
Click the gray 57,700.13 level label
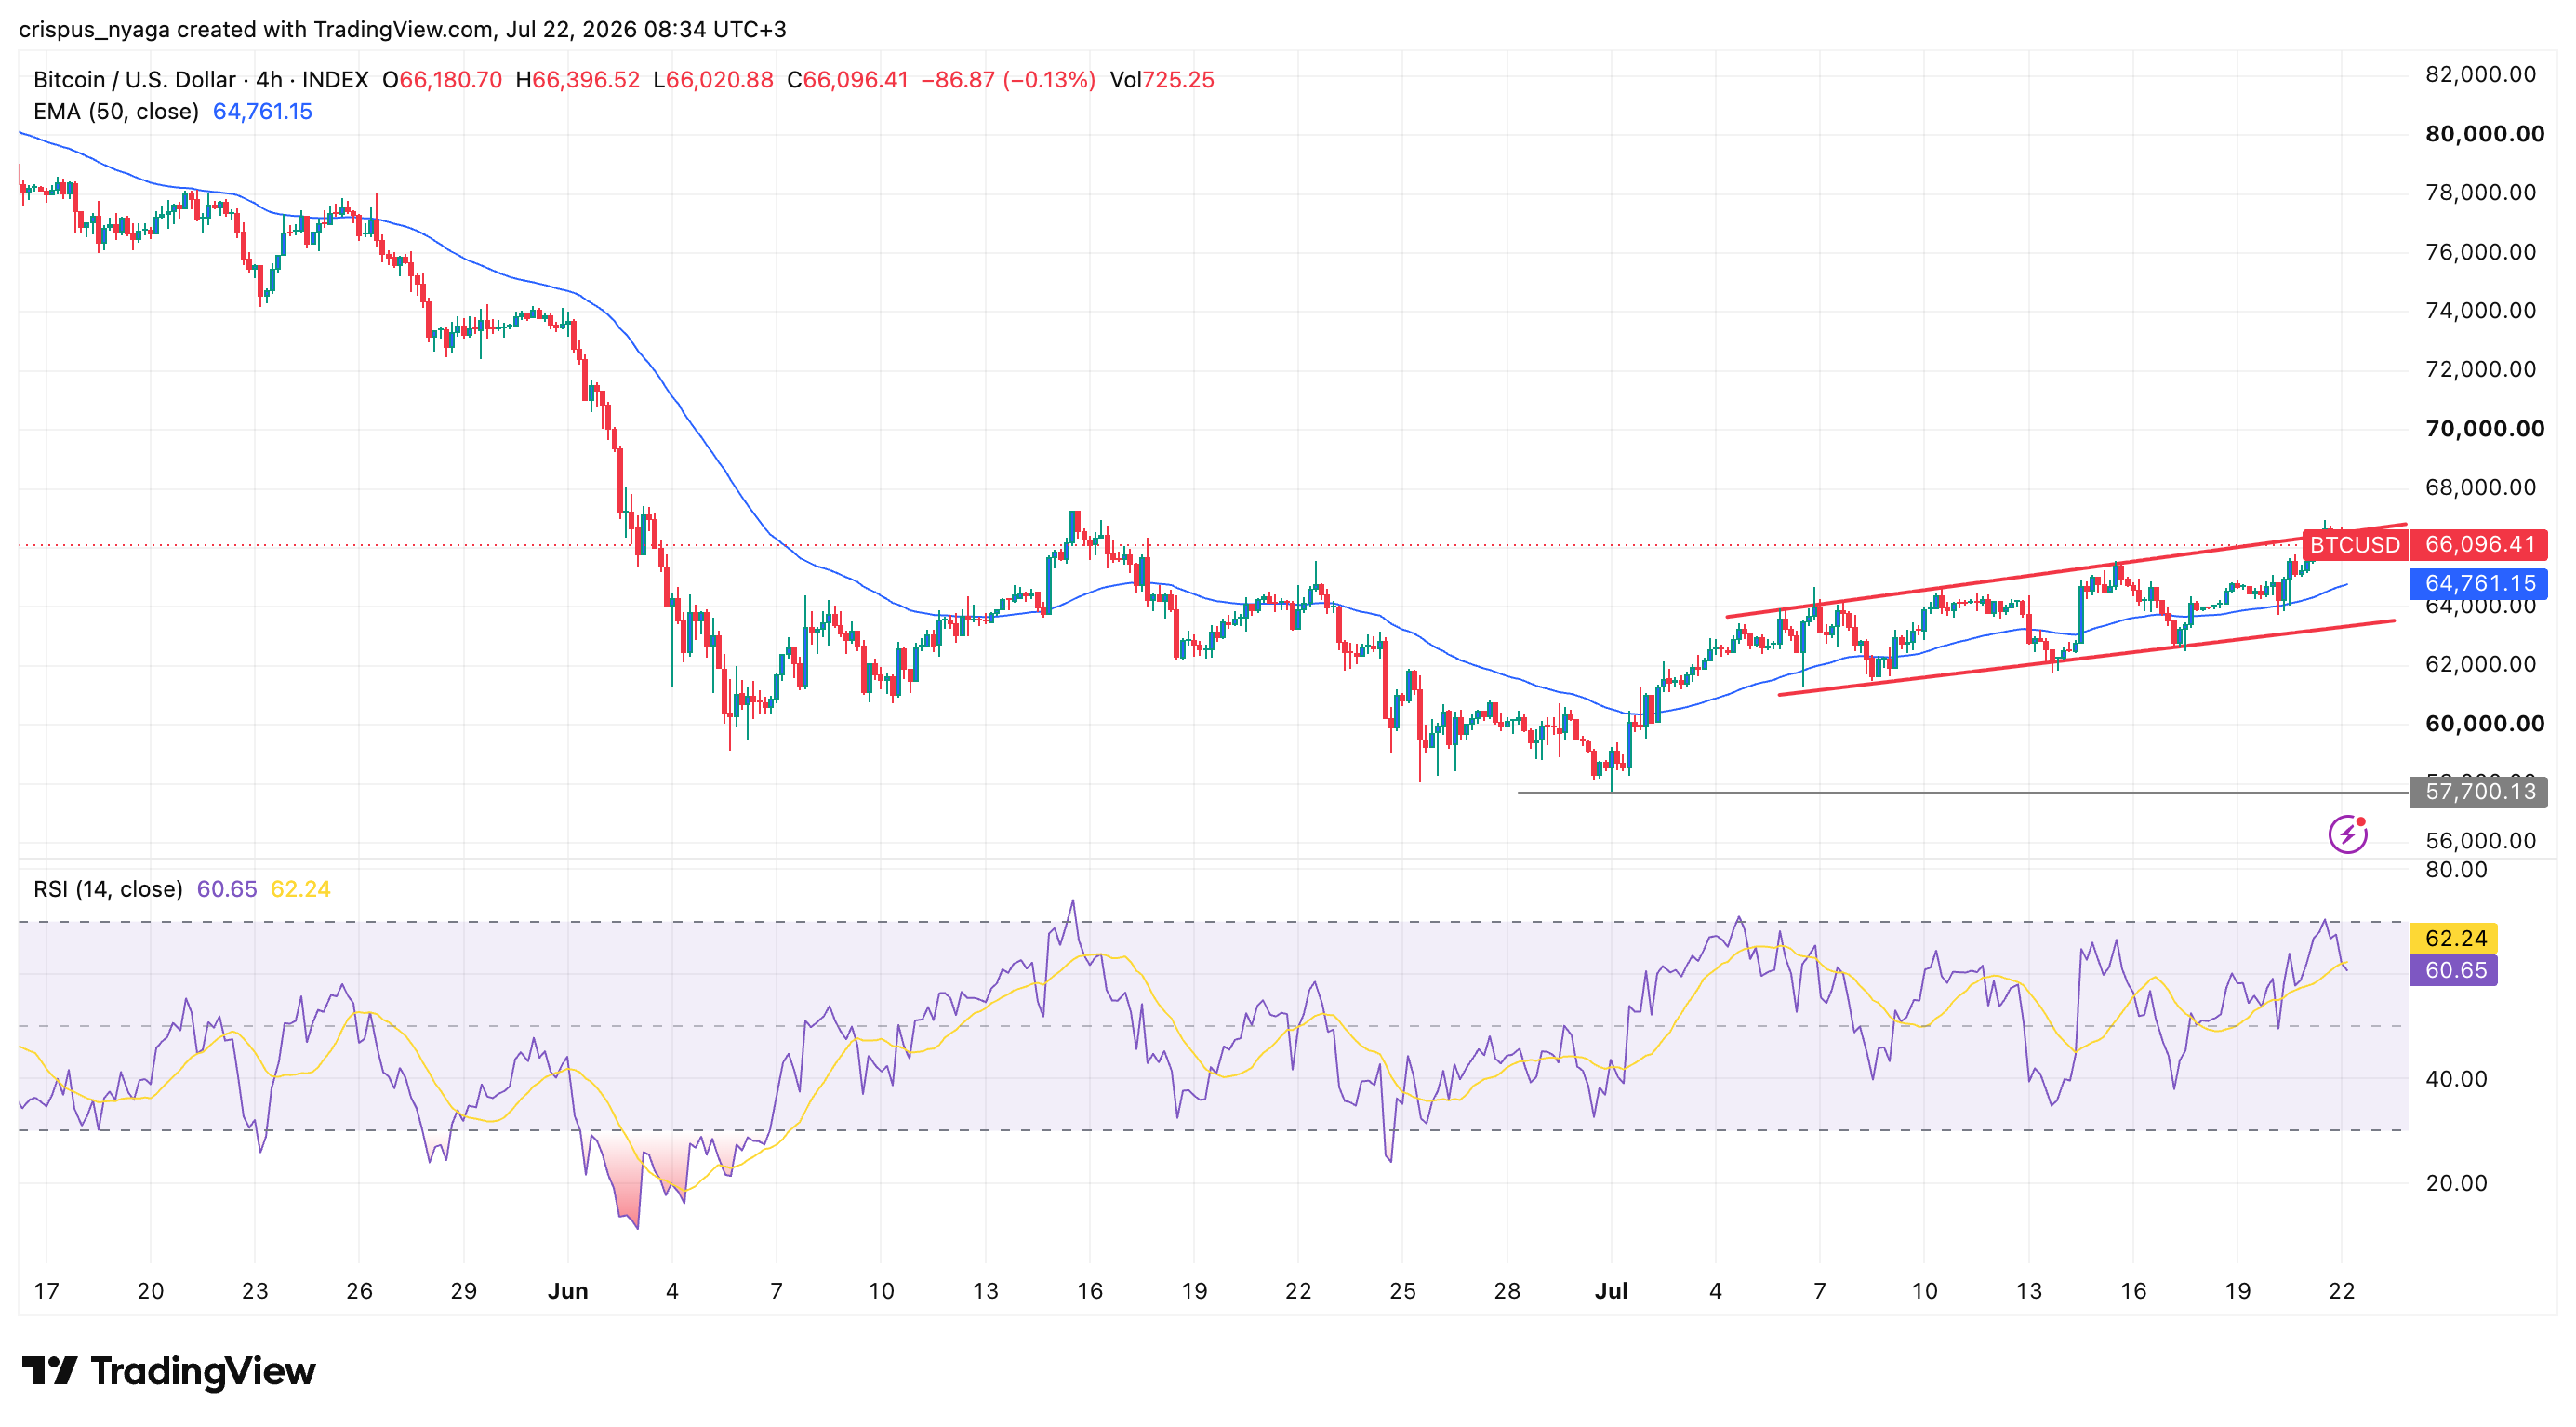pos(2479,792)
